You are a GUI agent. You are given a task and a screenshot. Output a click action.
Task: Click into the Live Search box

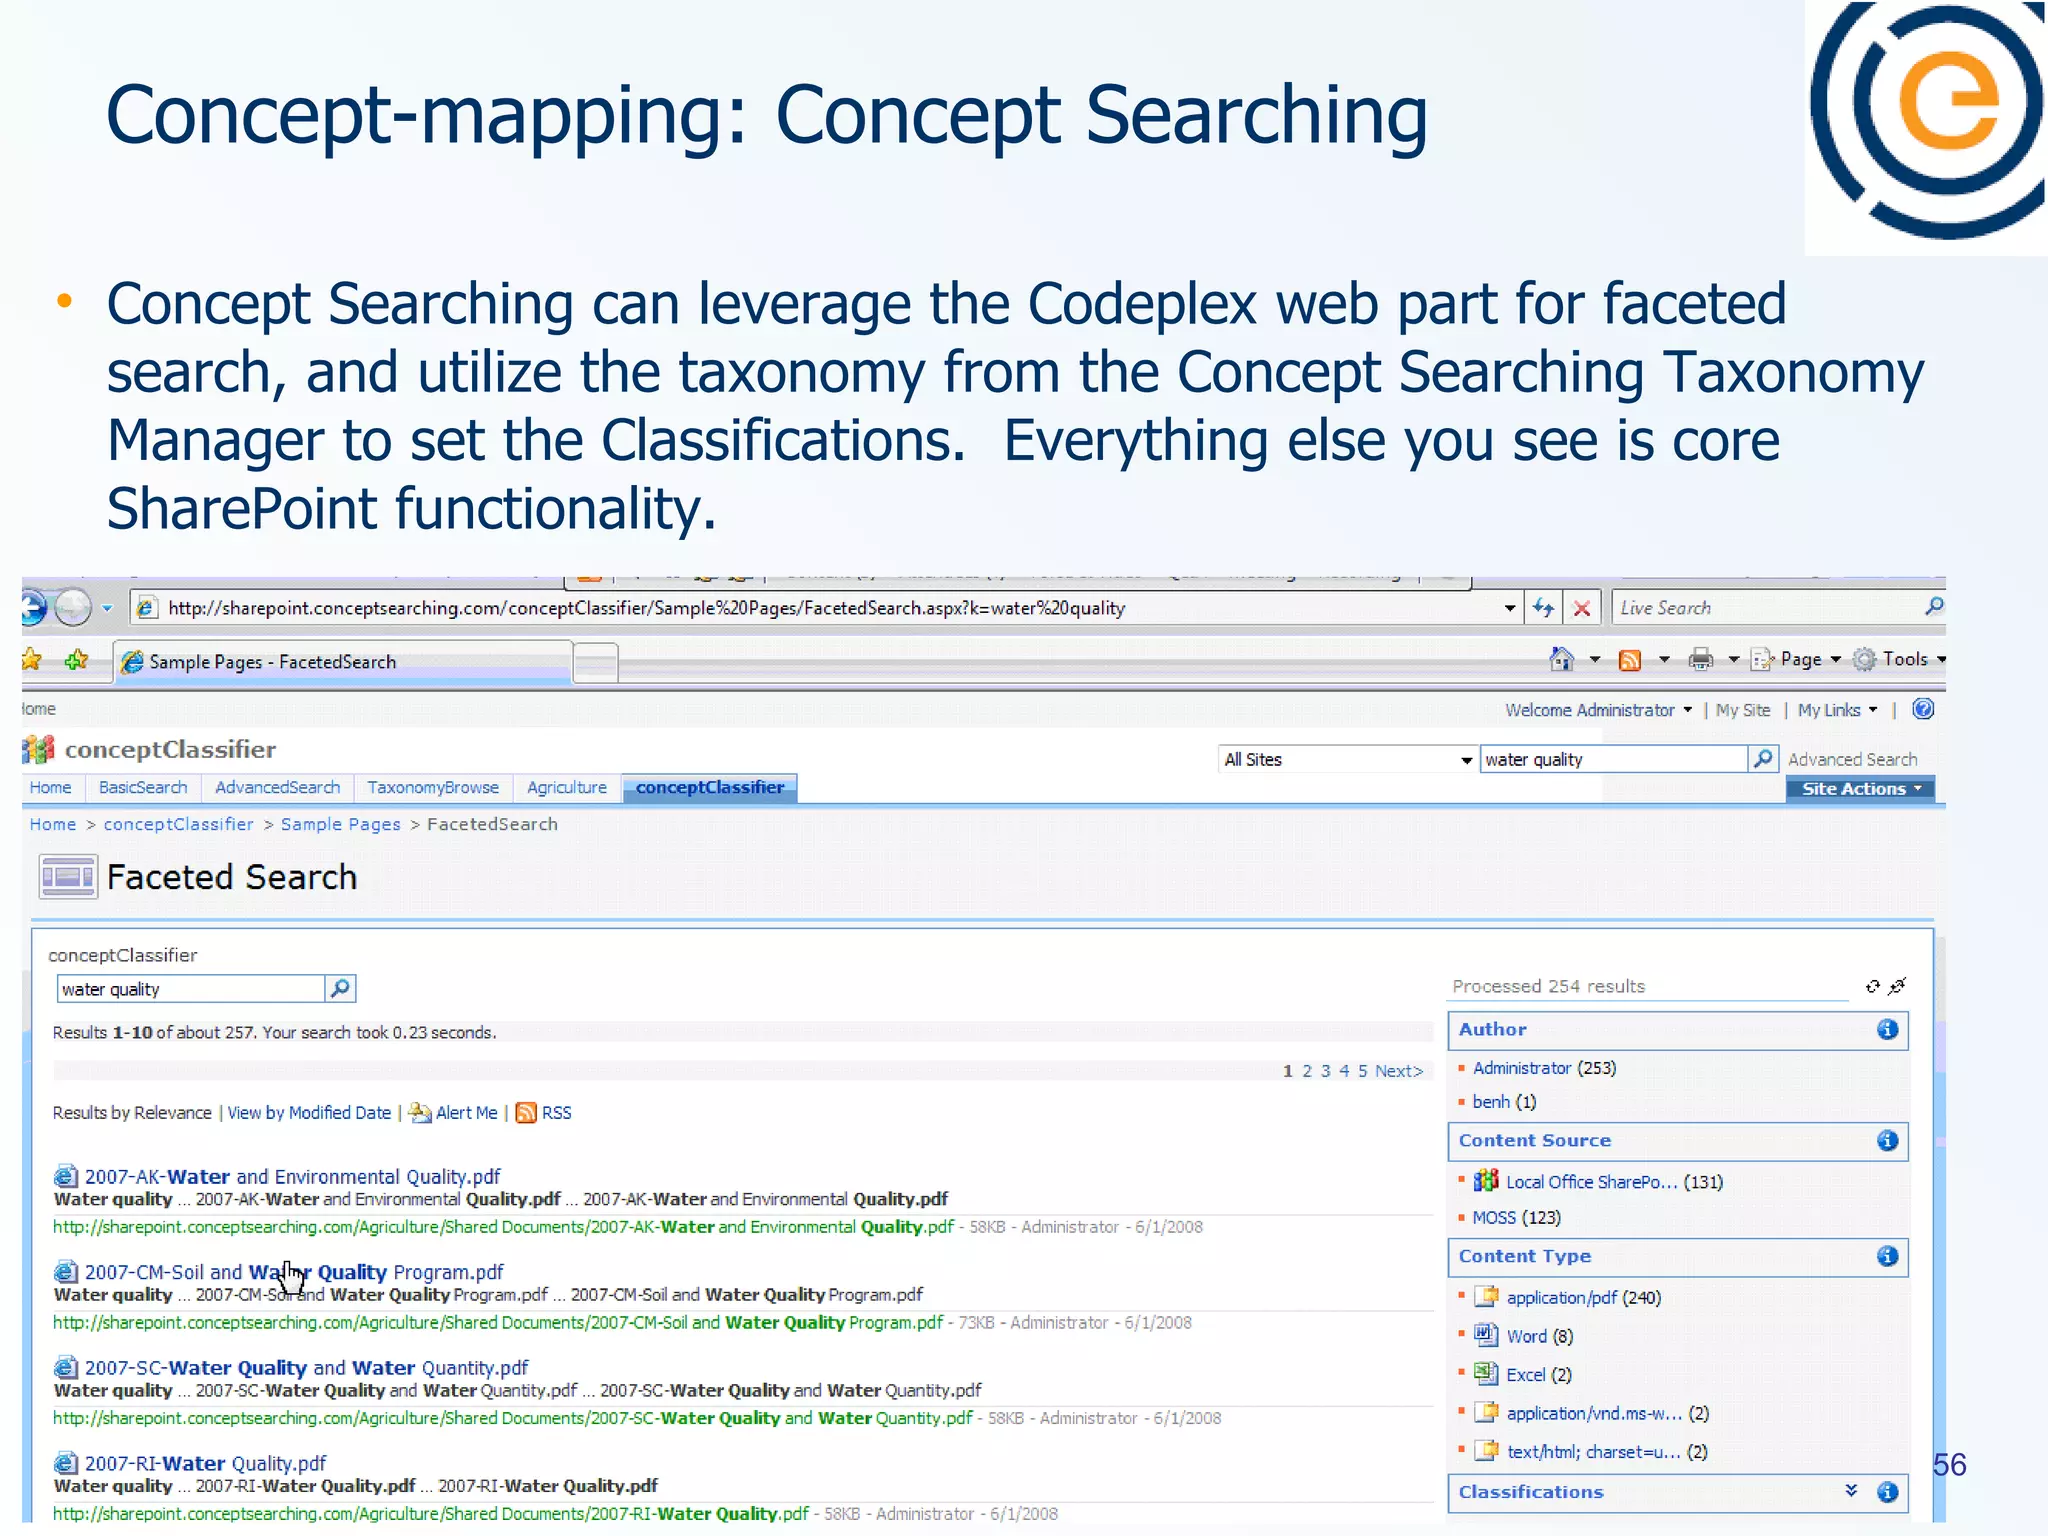[x=1768, y=608]
